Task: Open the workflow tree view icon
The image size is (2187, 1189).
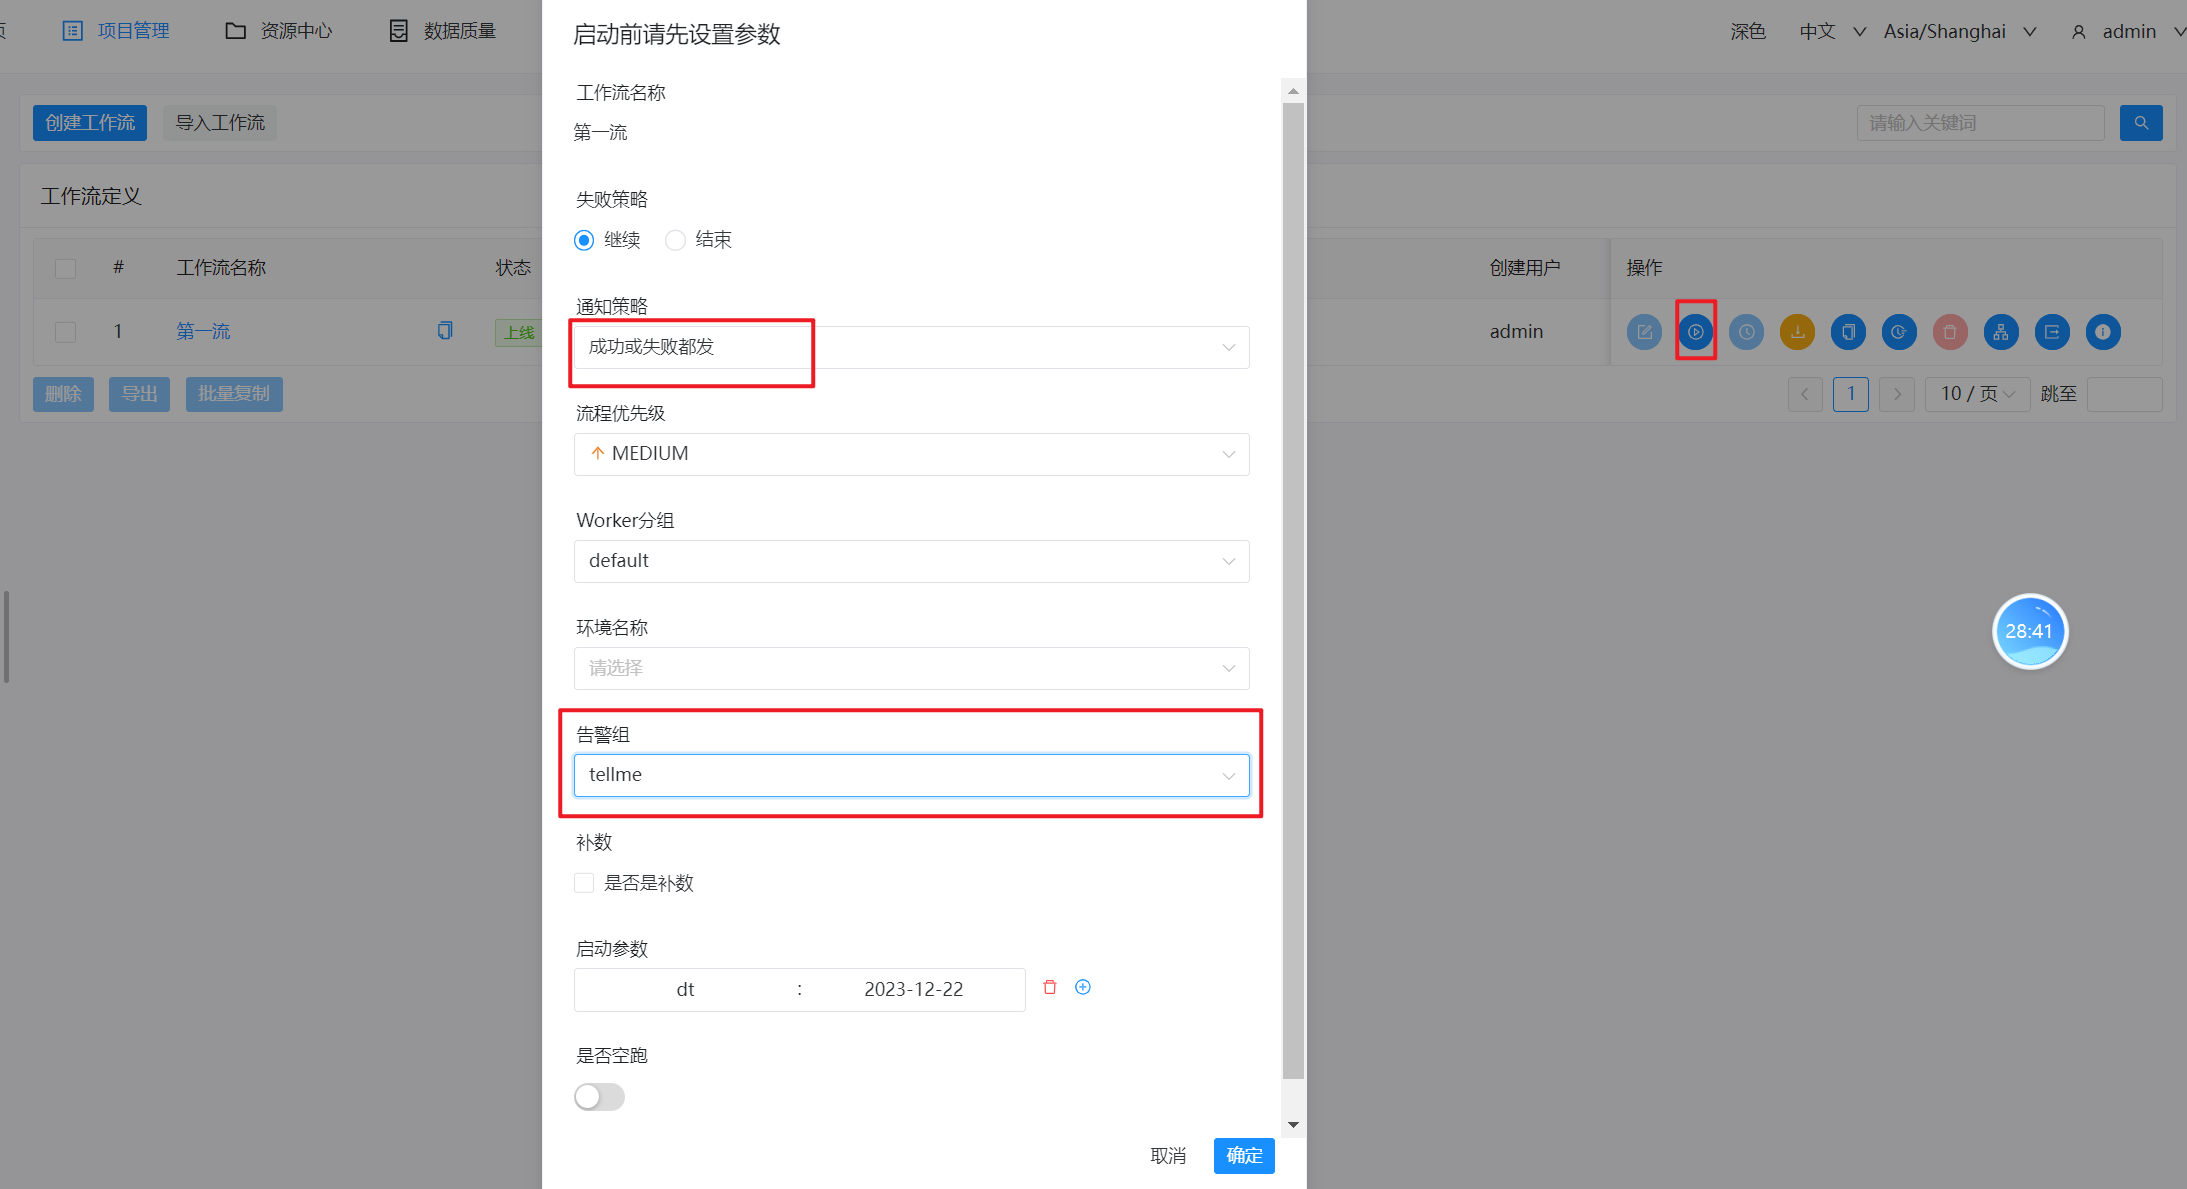Action: click(x=2000, y=332)
